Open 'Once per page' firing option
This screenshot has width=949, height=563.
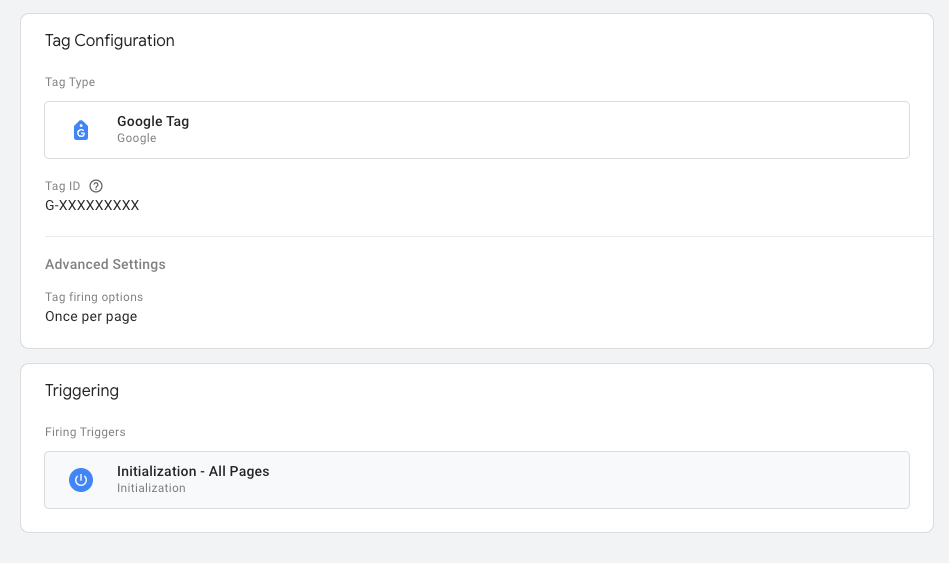pyautogui.click(x=91, y=316)
